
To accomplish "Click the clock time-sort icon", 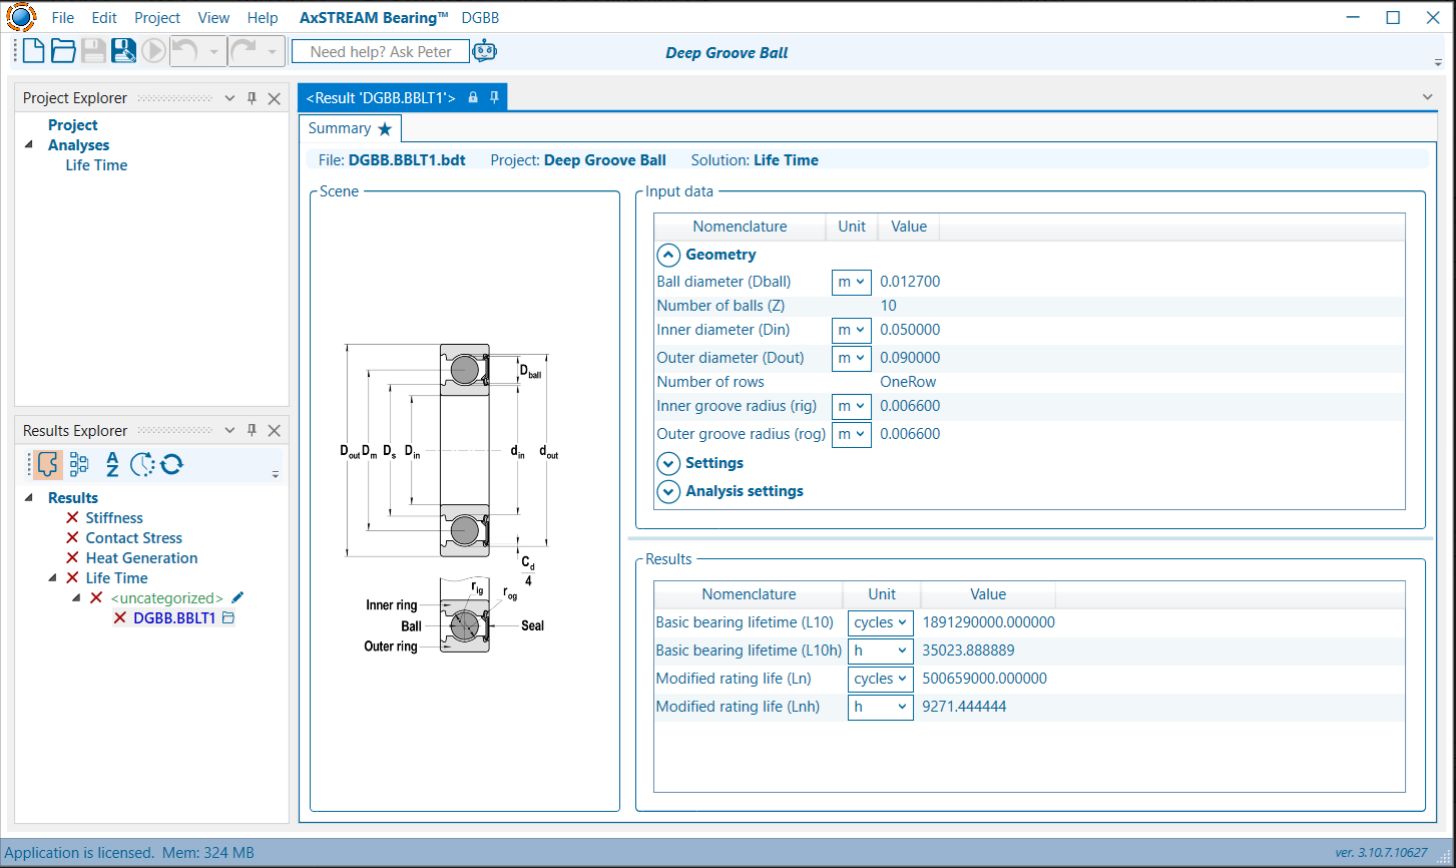I will point(142,464).
